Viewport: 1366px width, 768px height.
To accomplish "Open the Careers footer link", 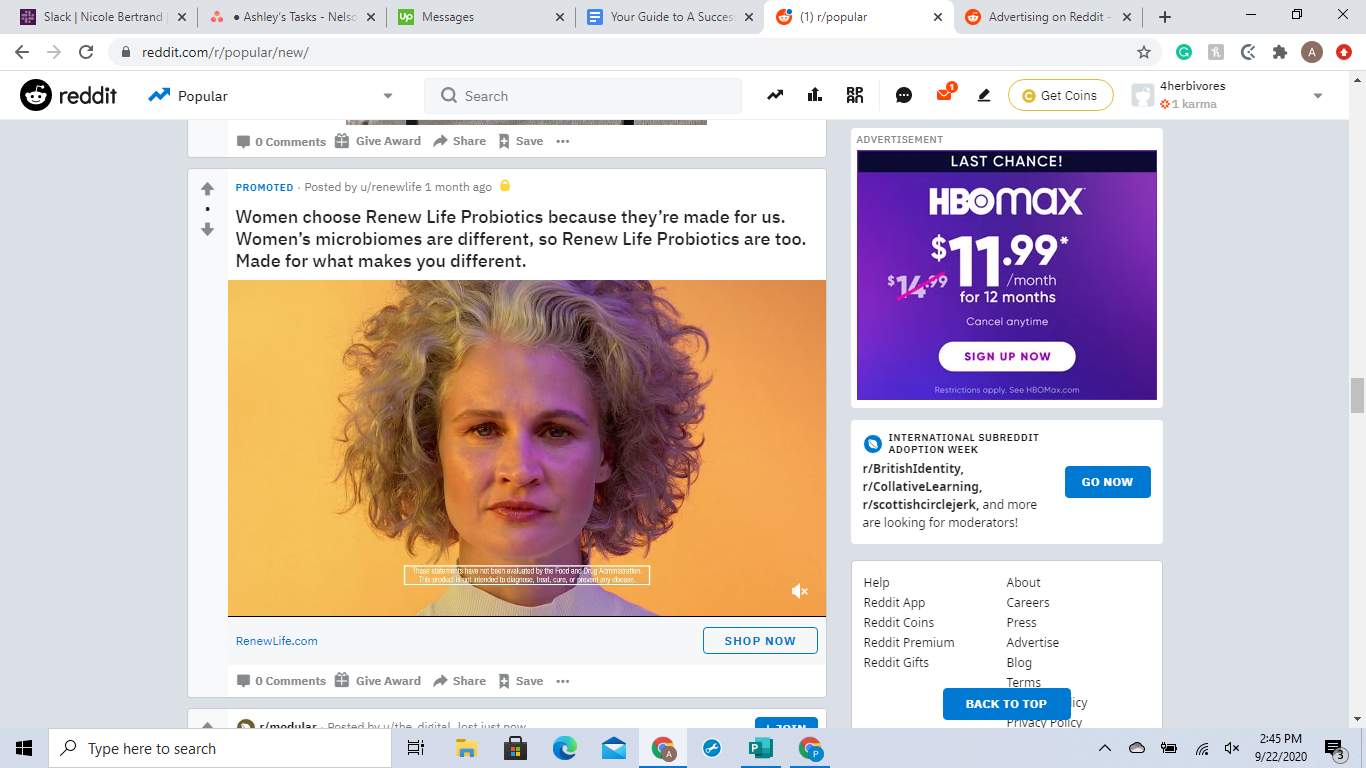I will click(1028, 602).
